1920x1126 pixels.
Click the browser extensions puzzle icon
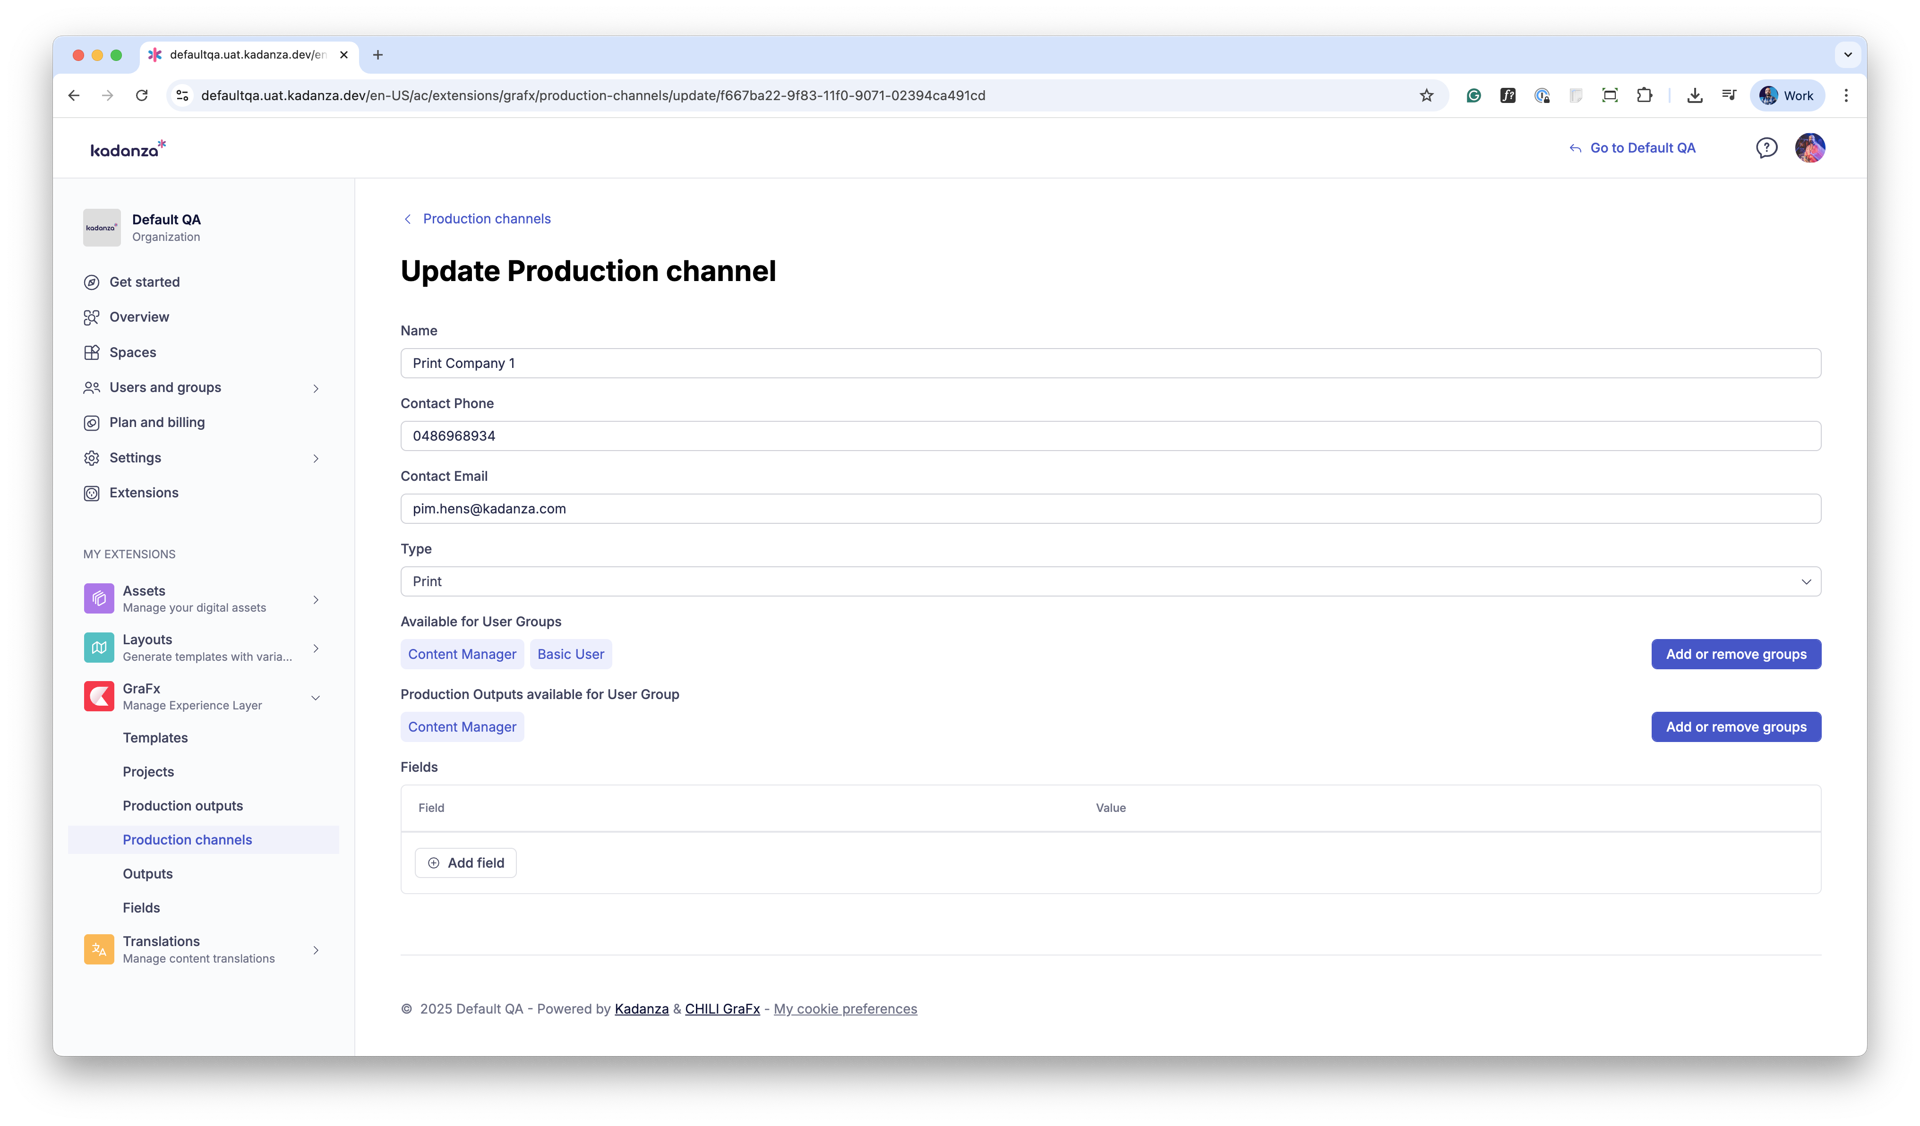point(1644,96)
